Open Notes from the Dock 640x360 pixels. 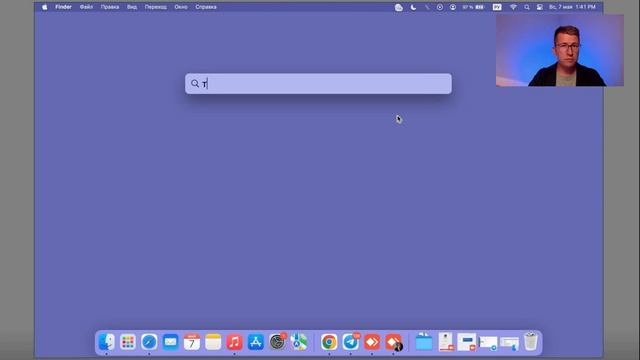click(213, 342)
